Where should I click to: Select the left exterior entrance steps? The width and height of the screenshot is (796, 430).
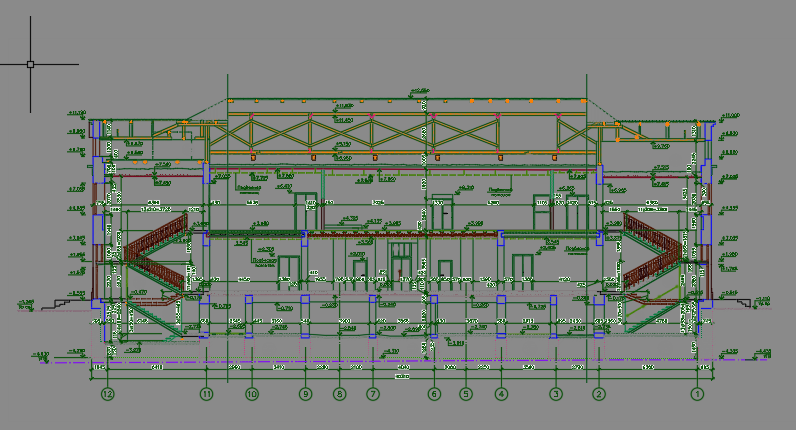tap(65, 299)
